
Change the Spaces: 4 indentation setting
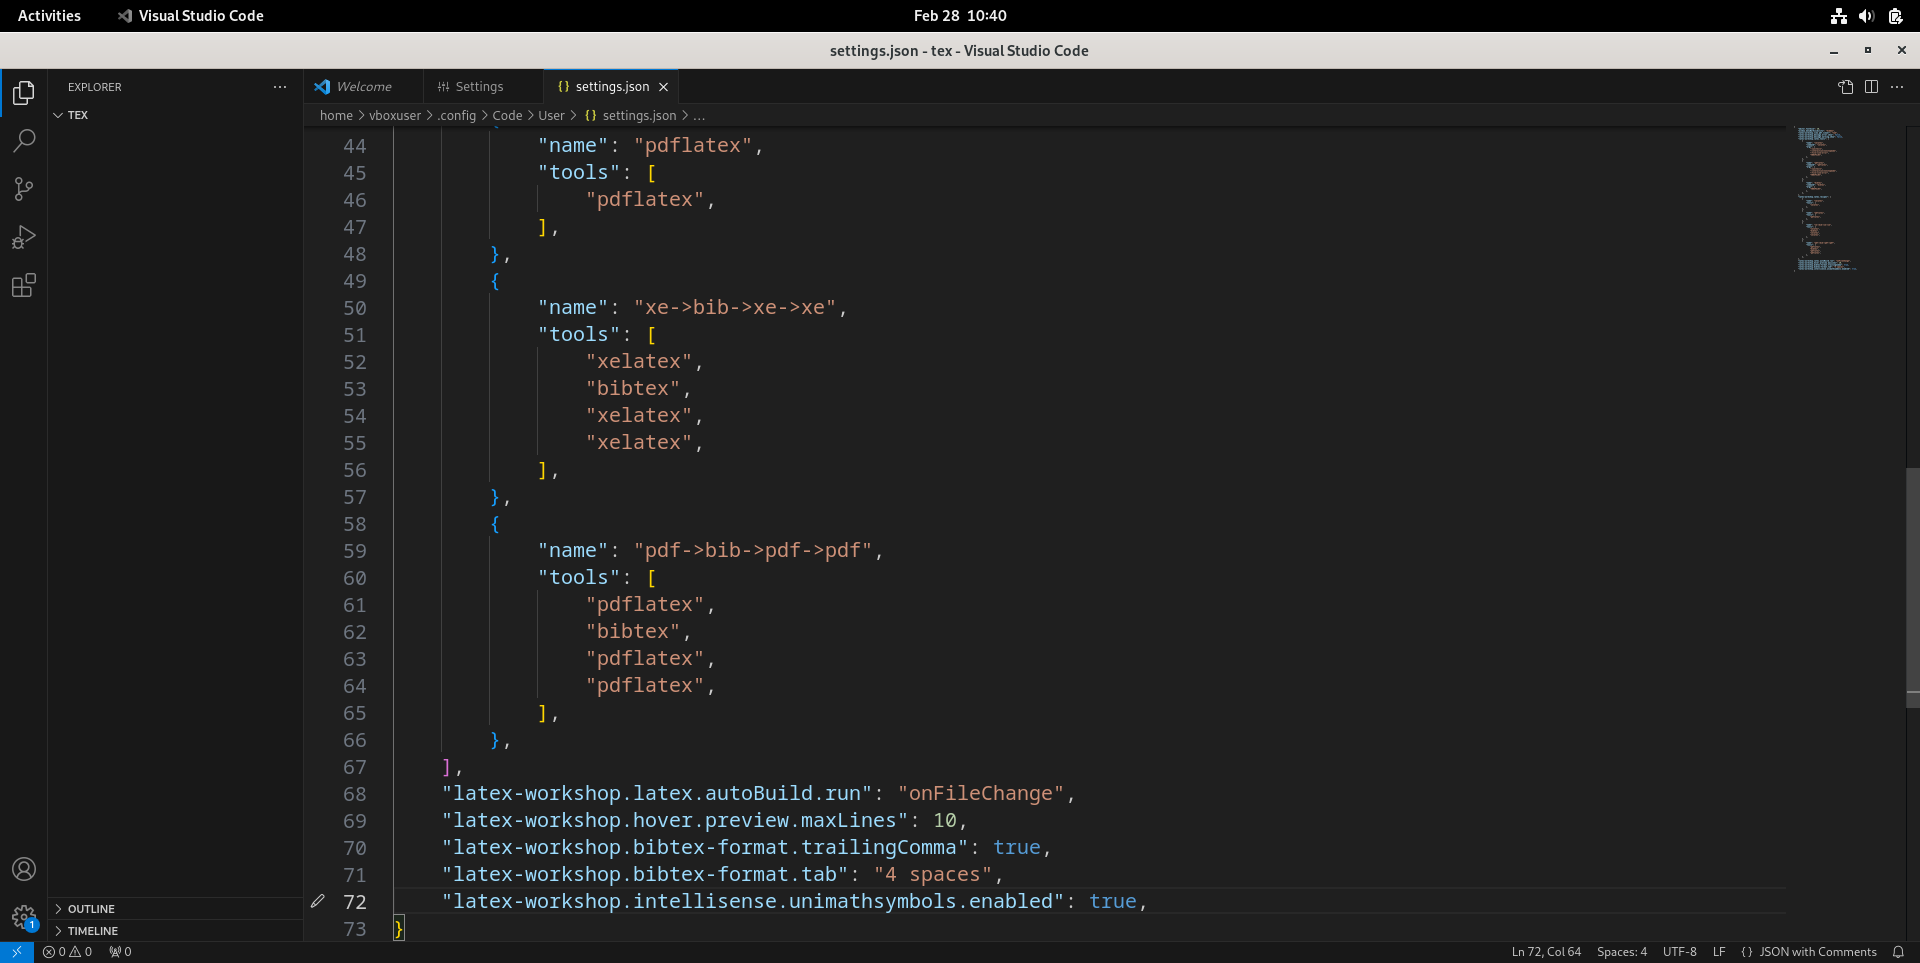pyautogui.click(x=1621, y=952)
